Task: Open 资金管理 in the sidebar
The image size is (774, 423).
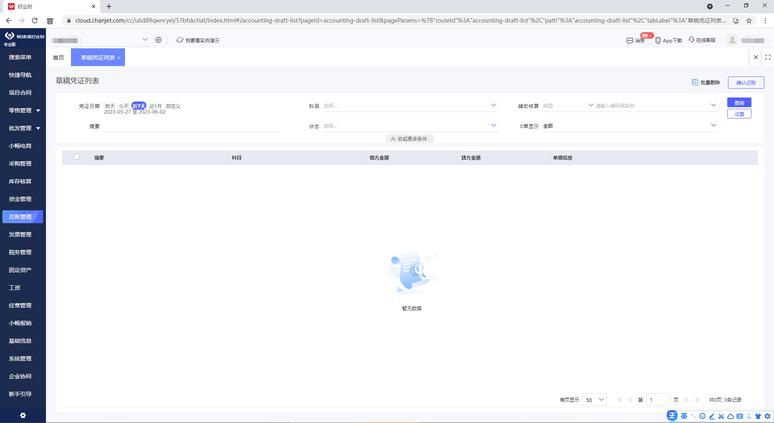Action: click(x=20, y=199)
